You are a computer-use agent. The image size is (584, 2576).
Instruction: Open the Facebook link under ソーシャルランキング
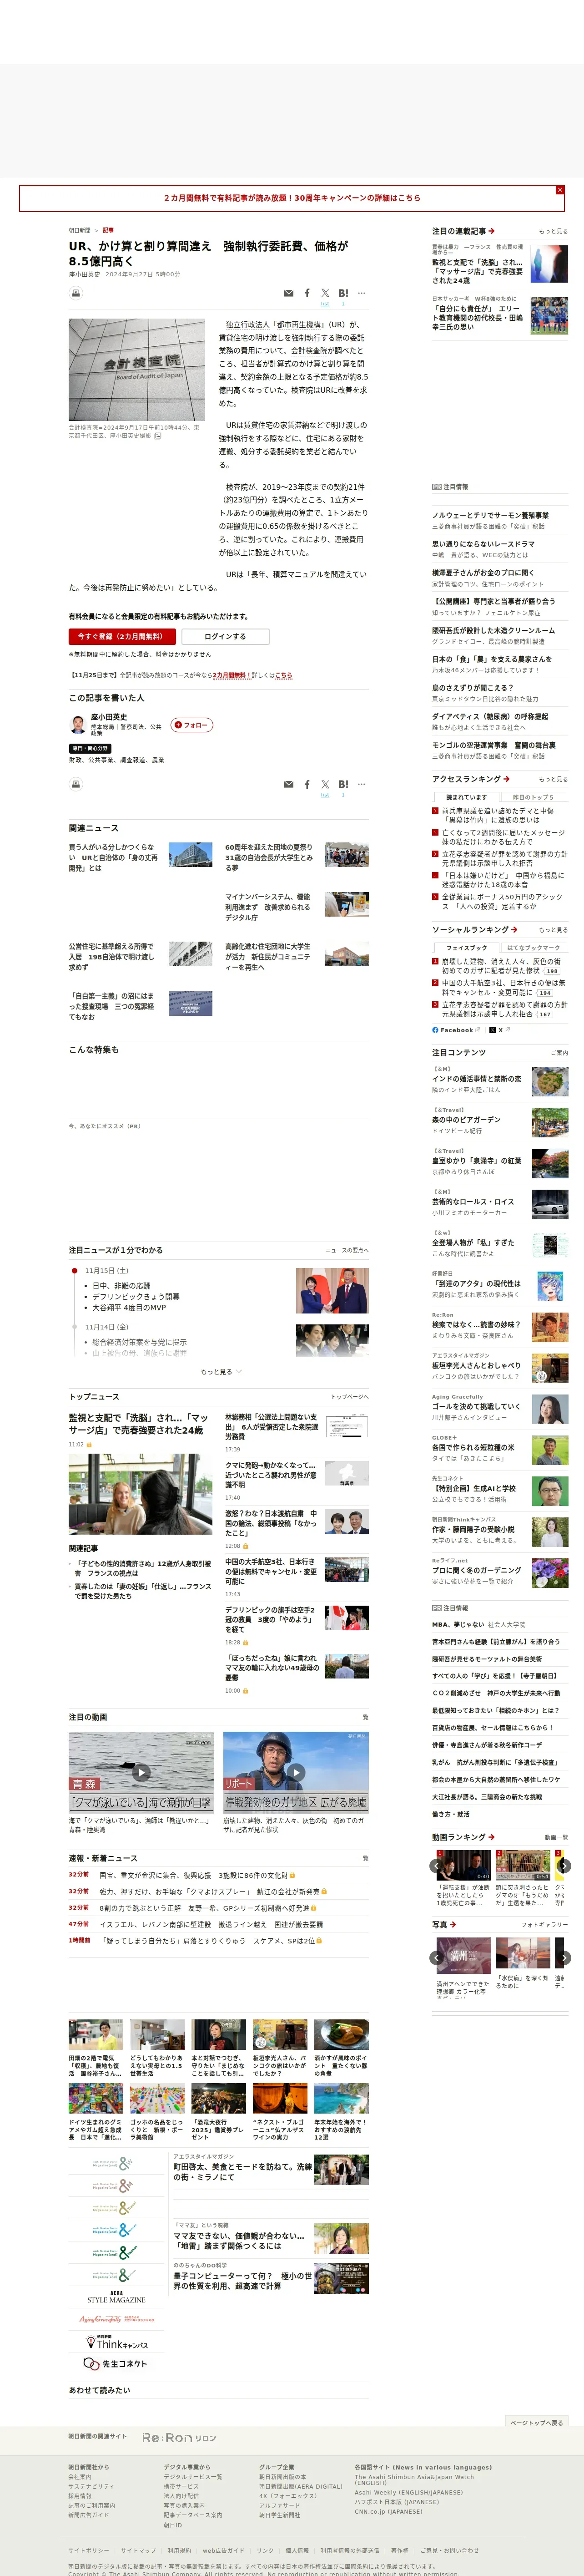tap(456, 1029)
